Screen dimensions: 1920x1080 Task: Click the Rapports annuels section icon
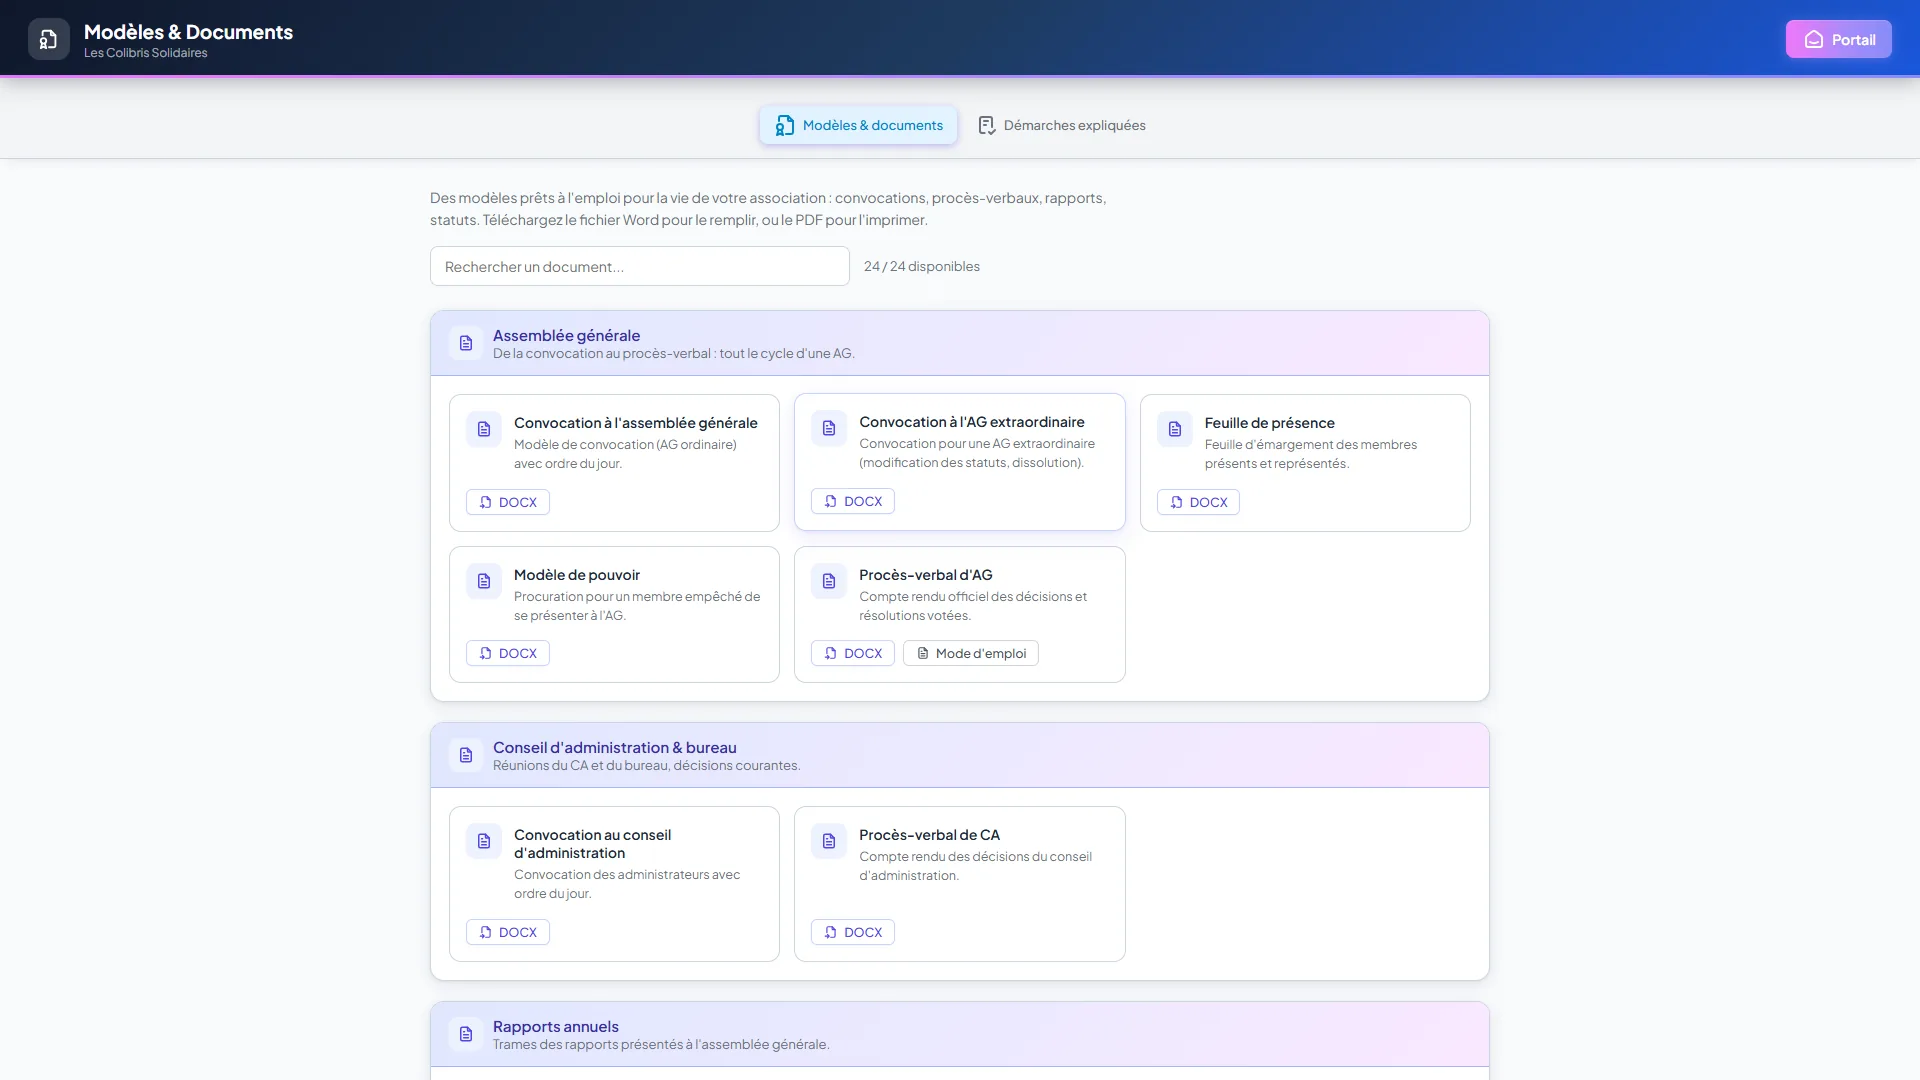point(466,1034)
